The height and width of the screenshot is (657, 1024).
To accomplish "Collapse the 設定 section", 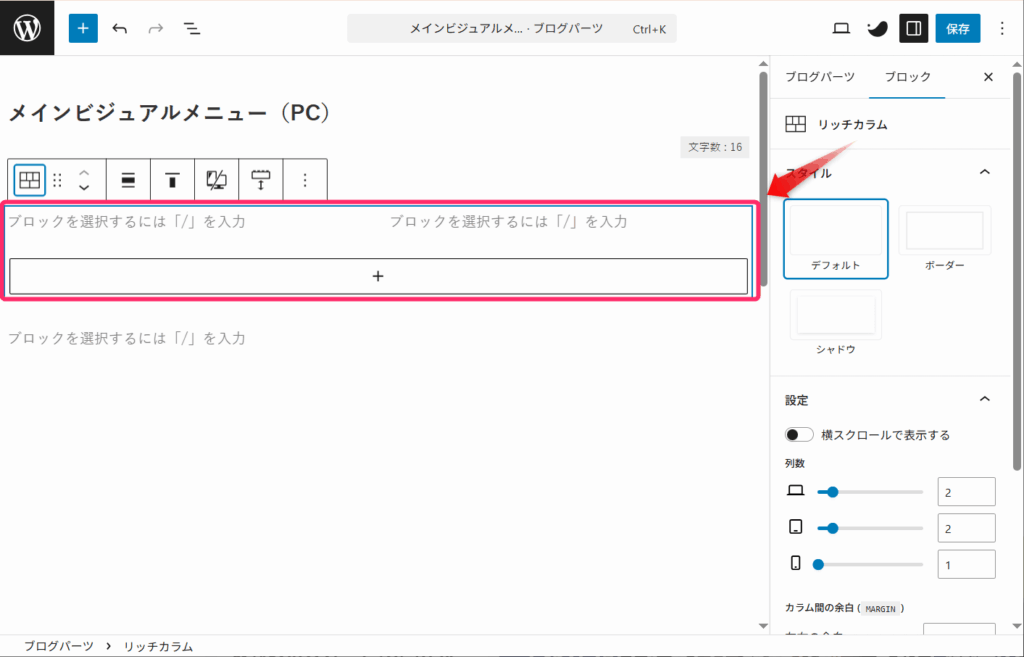I will coord(985,399).
